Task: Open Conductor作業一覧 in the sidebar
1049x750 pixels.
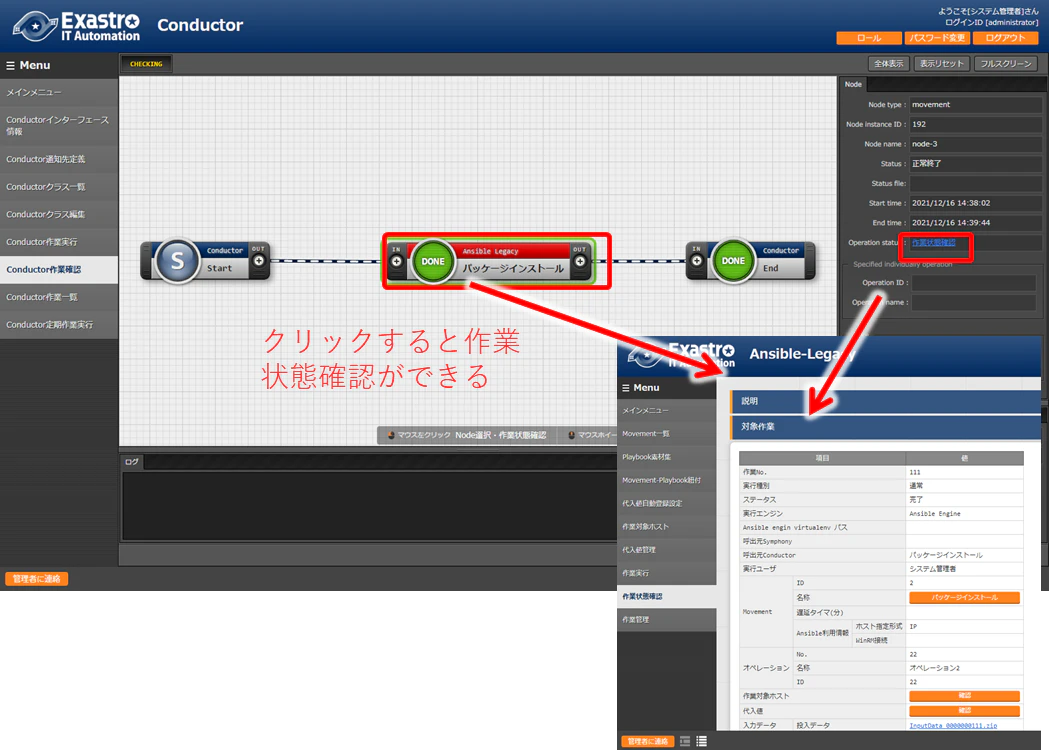Action: pyautogui.click(x=59, y=297)
